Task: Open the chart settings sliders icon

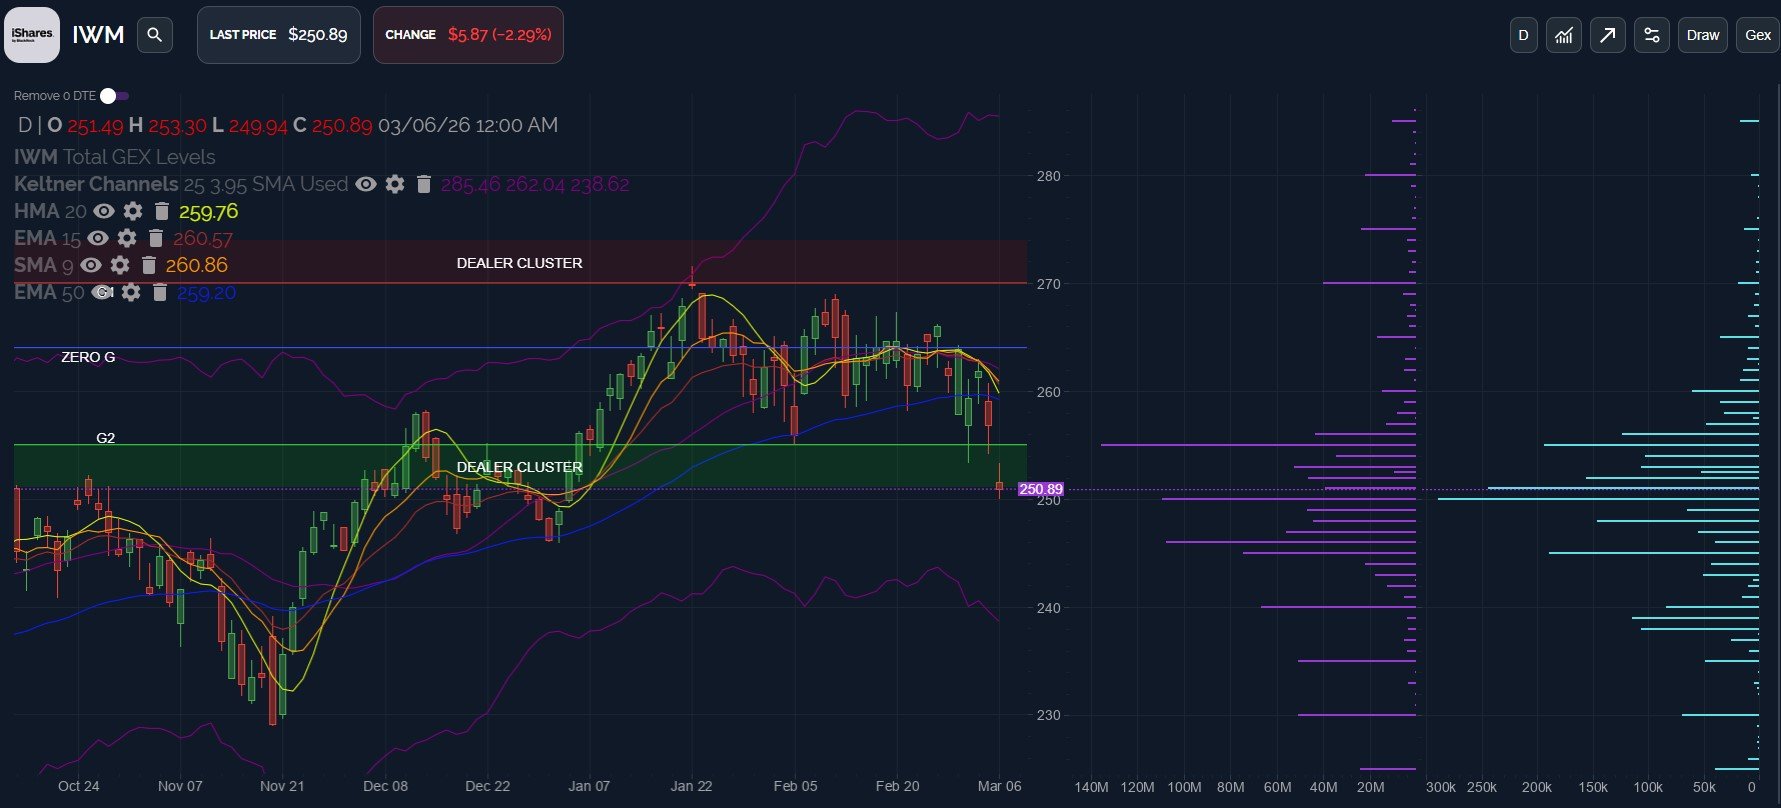Action: 1651,35
